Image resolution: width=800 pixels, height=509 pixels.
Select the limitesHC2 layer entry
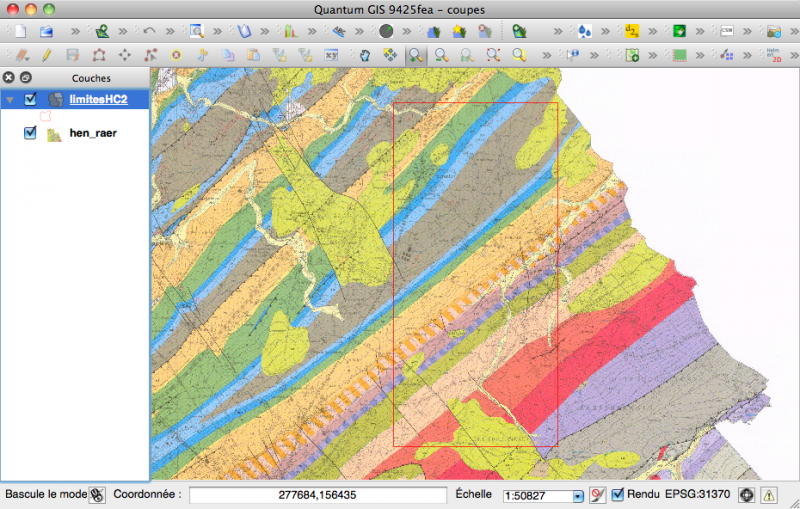(x=98, y=99)
